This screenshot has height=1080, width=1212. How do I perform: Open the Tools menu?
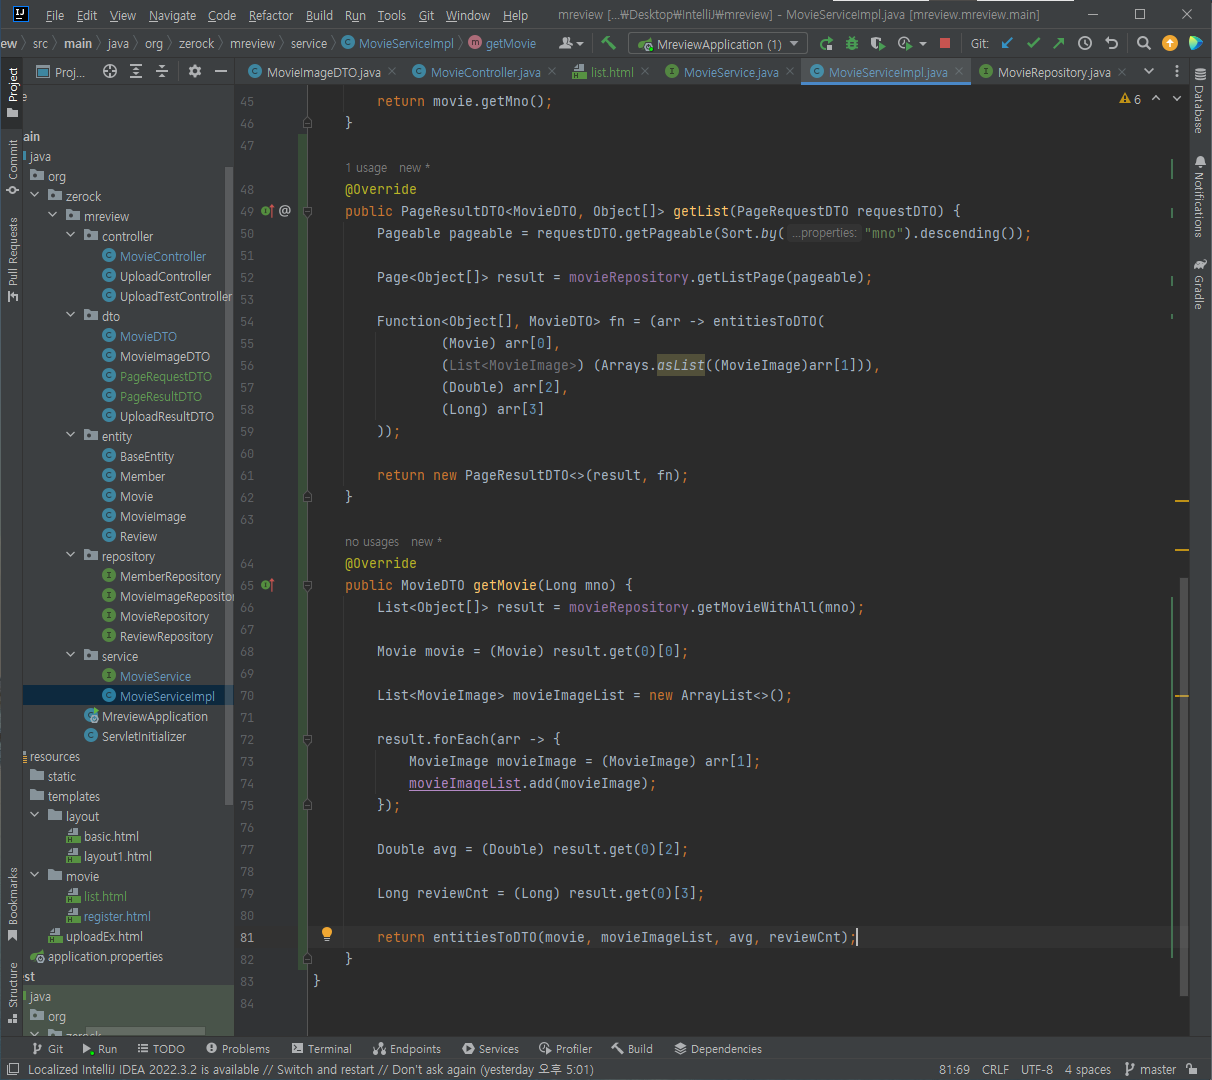pos(392,15)
